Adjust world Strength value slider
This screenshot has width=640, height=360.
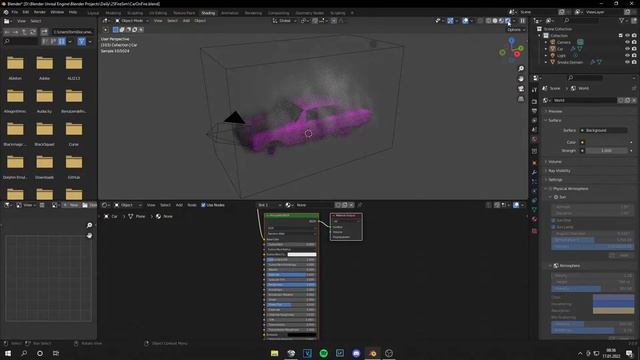point(607,151)
